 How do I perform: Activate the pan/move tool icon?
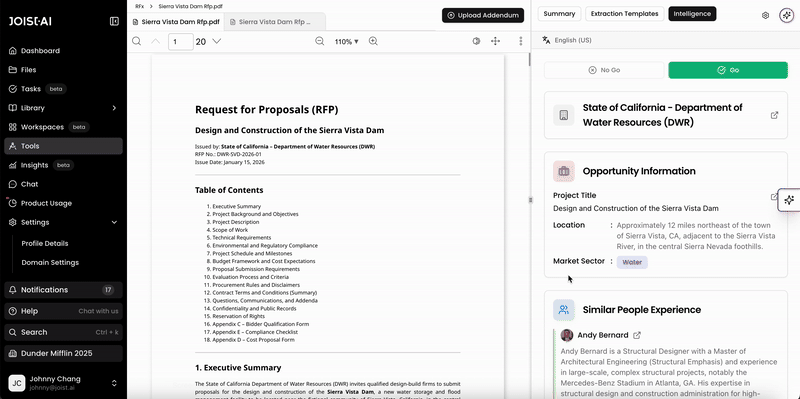[495, 41]
